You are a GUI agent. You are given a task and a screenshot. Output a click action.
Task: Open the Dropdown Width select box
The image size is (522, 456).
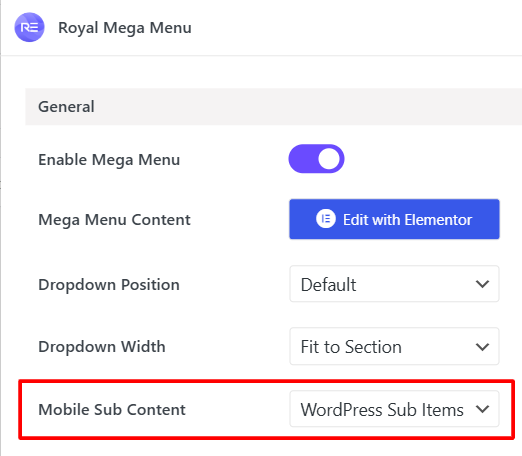pos(394,346)
